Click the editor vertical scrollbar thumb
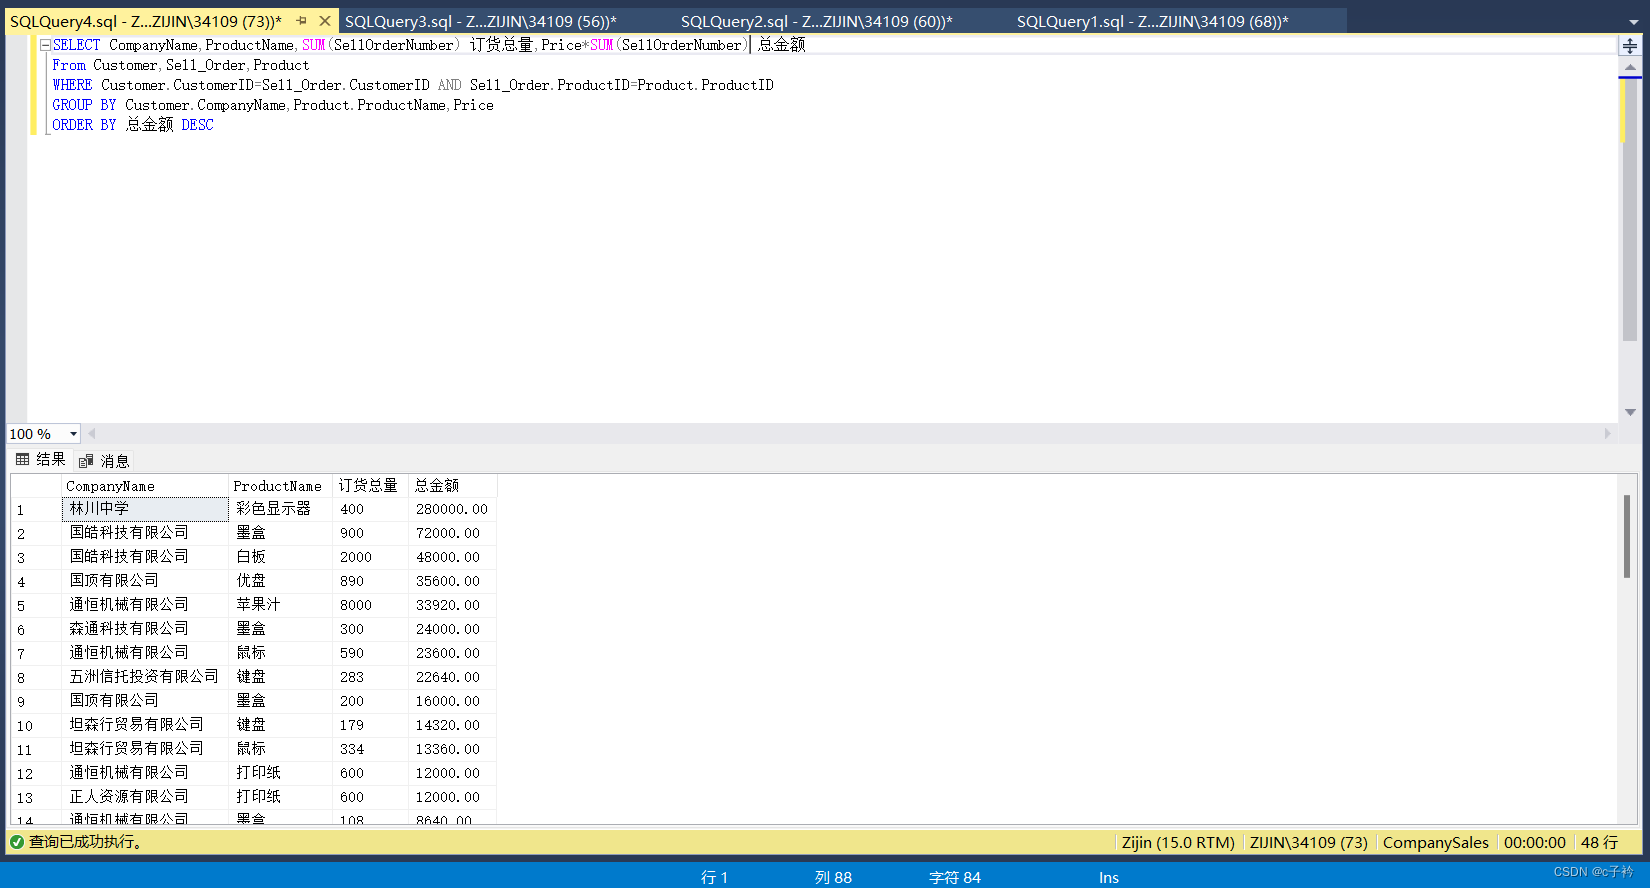Screen dimensions: 1650x888 click(1630, 210)
